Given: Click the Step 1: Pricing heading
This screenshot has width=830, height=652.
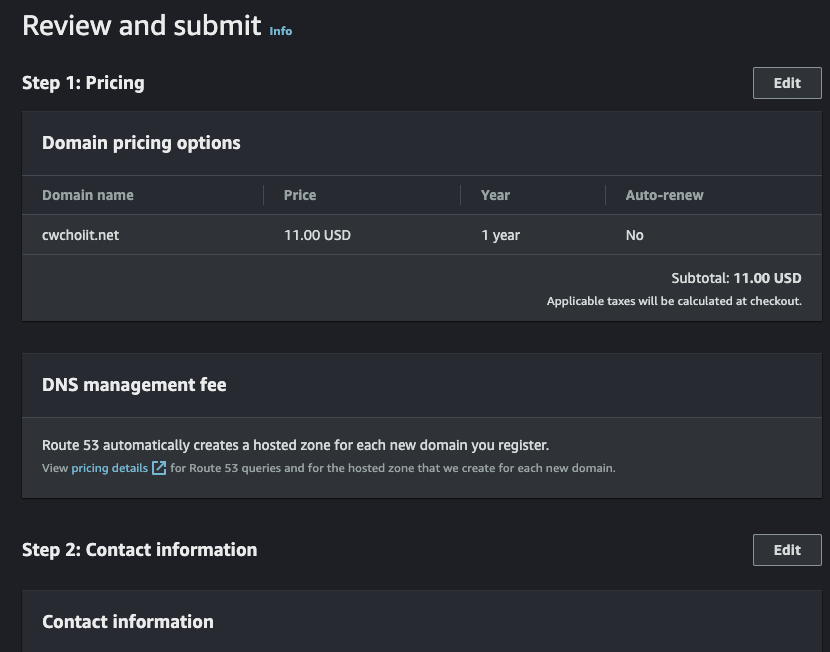Looking at the screenshot, I should 83,83.
